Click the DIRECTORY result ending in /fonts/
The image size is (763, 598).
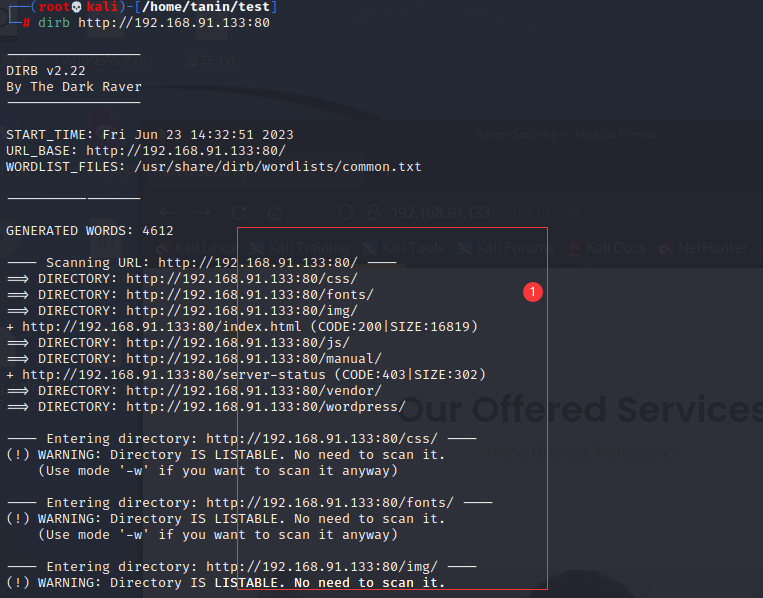click(190, 294)
